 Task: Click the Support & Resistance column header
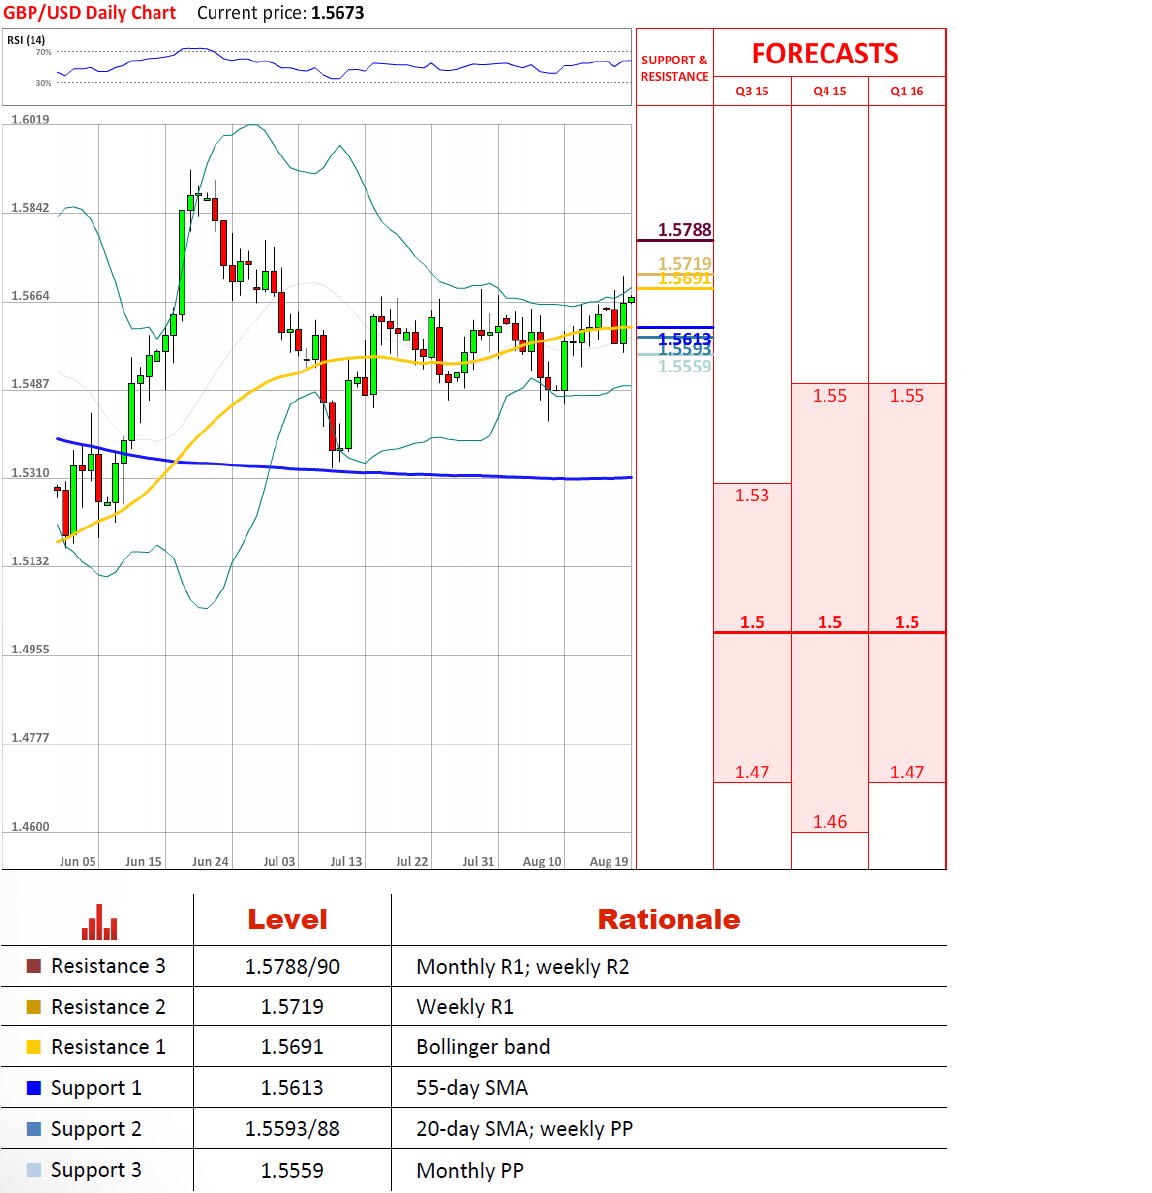click(674, 68)
